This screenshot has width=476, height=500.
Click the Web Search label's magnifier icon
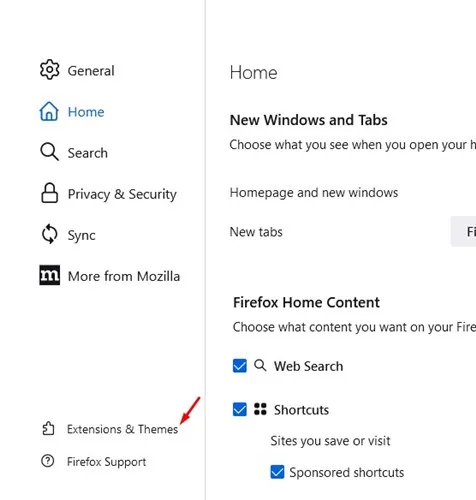(260, 365)
